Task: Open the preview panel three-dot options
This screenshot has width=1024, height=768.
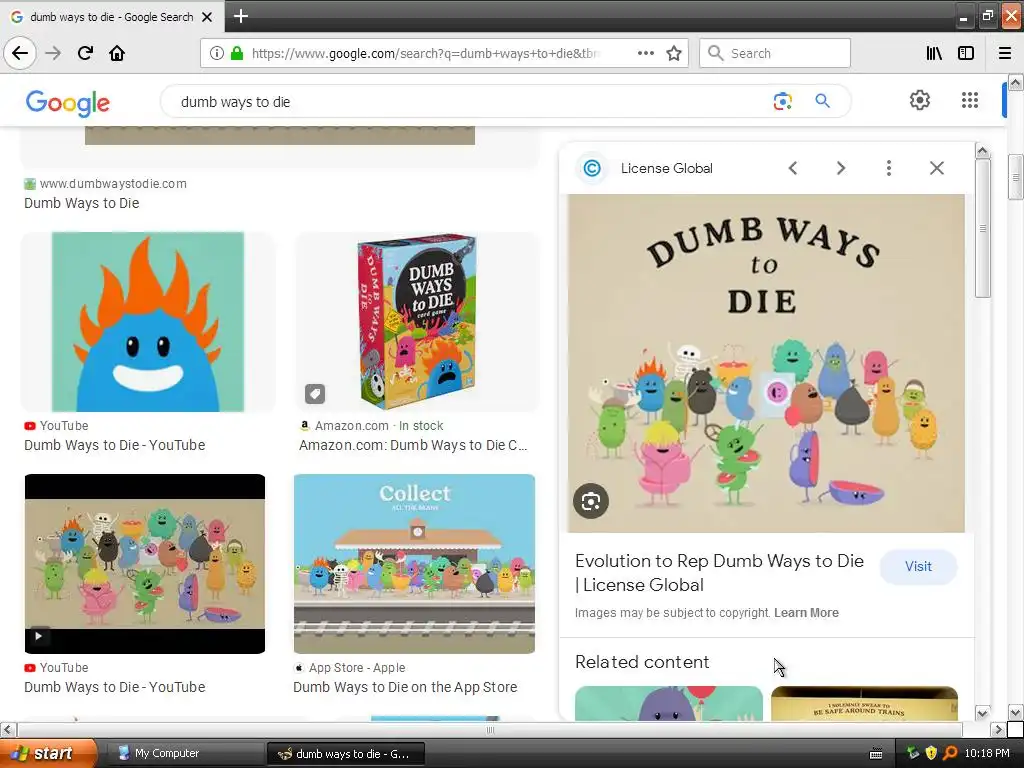Action: [888, 168]
